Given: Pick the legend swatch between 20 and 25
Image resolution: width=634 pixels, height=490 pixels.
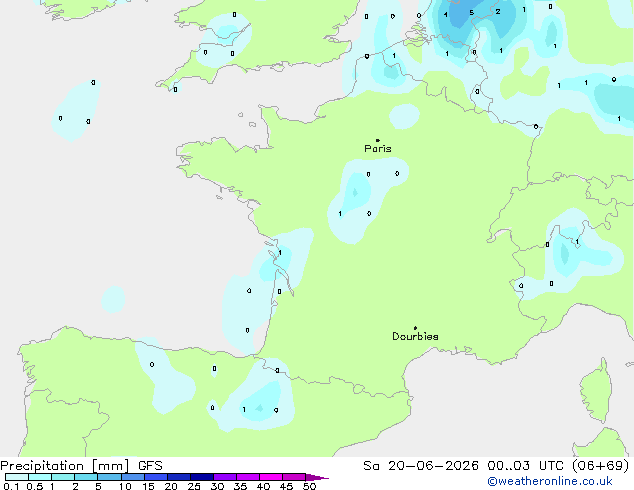Looking at the screenshot, I should (179, 477).
